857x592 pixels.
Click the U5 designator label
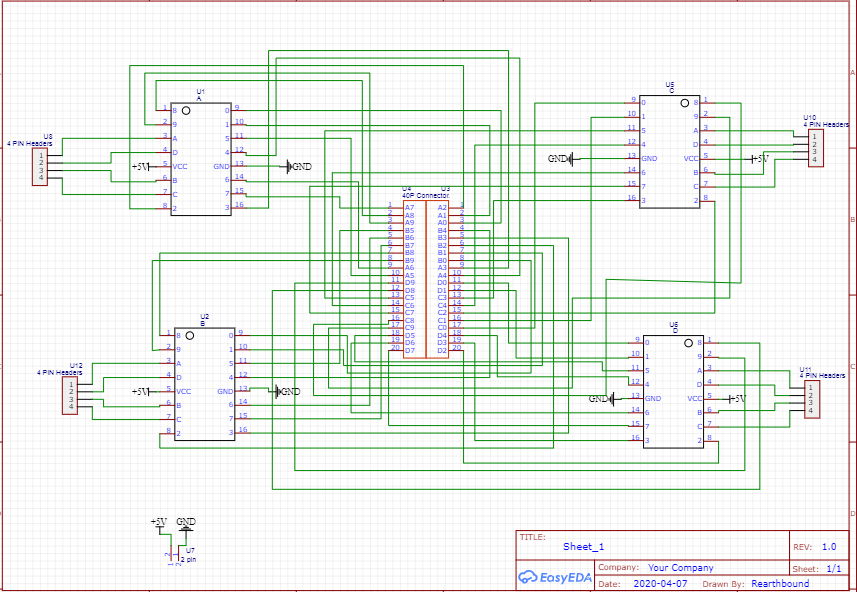tap(670, 84)
